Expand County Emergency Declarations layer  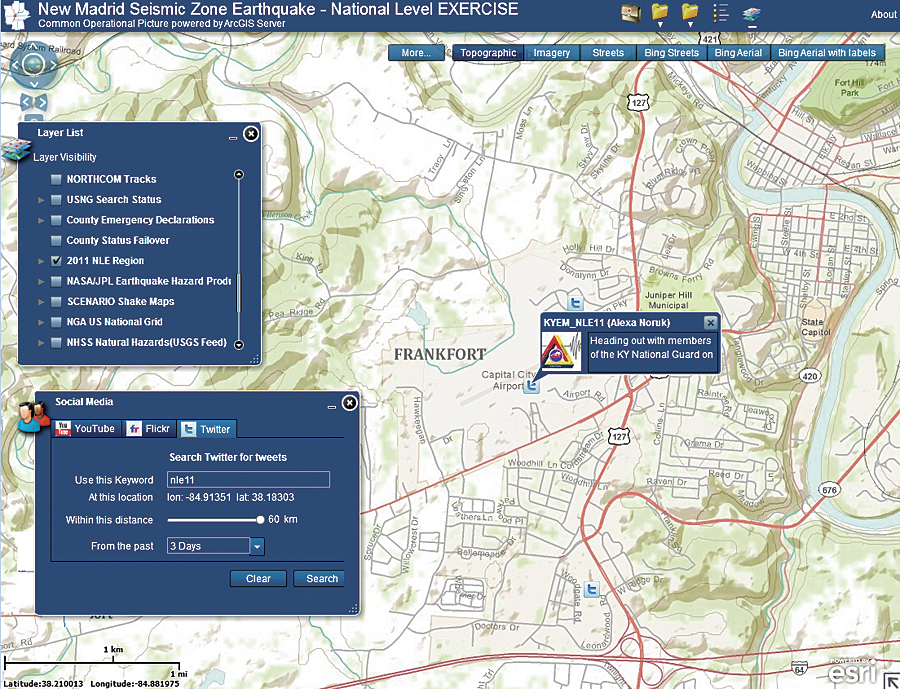click(x=41, y=220)
